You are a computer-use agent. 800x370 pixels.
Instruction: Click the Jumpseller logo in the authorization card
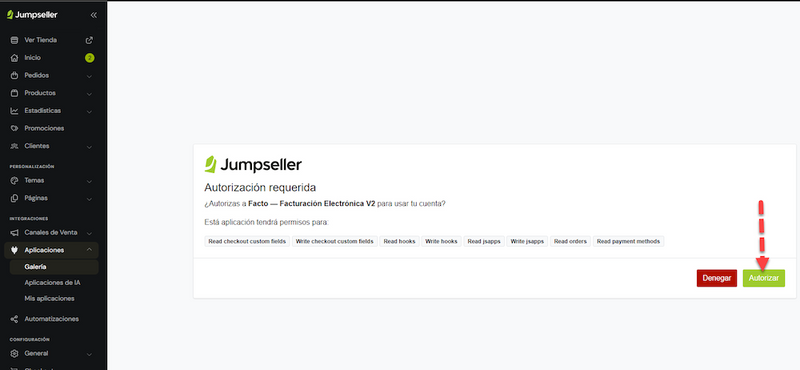253,165
